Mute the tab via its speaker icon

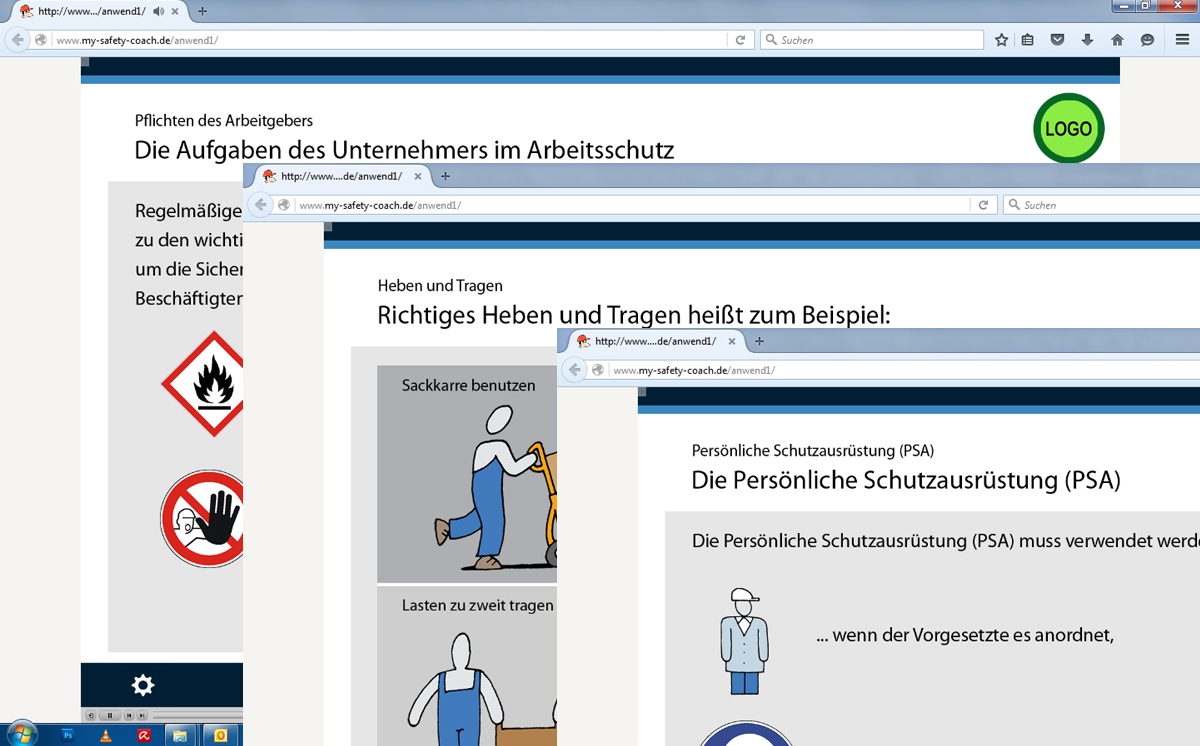(x=158, y=11)
